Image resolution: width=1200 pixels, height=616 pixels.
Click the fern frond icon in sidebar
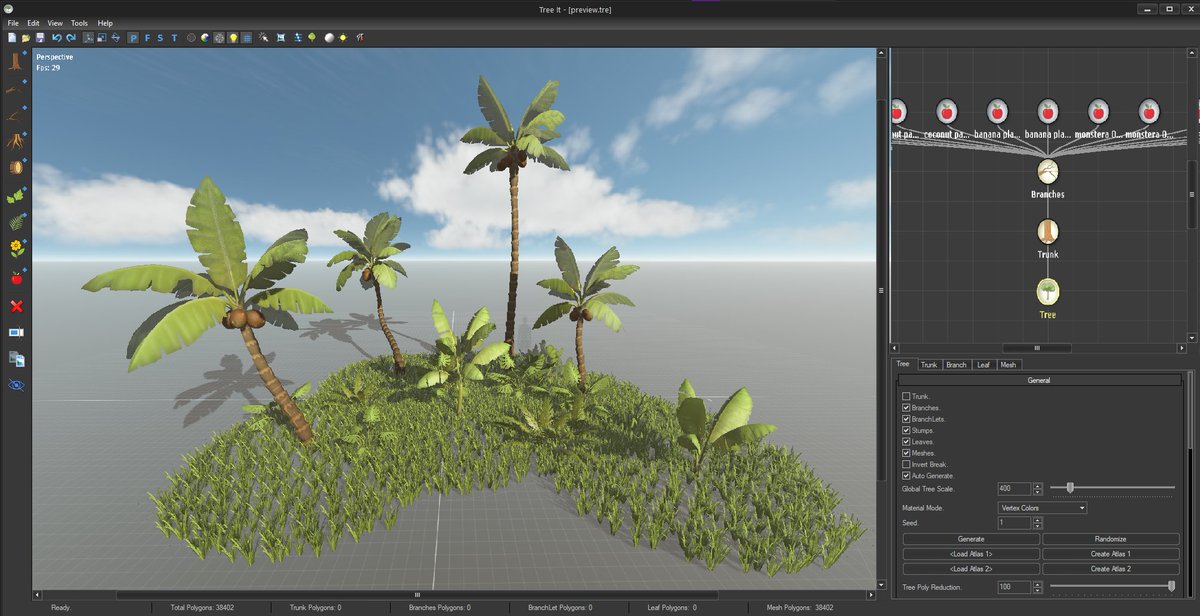(x=16, y=221)
